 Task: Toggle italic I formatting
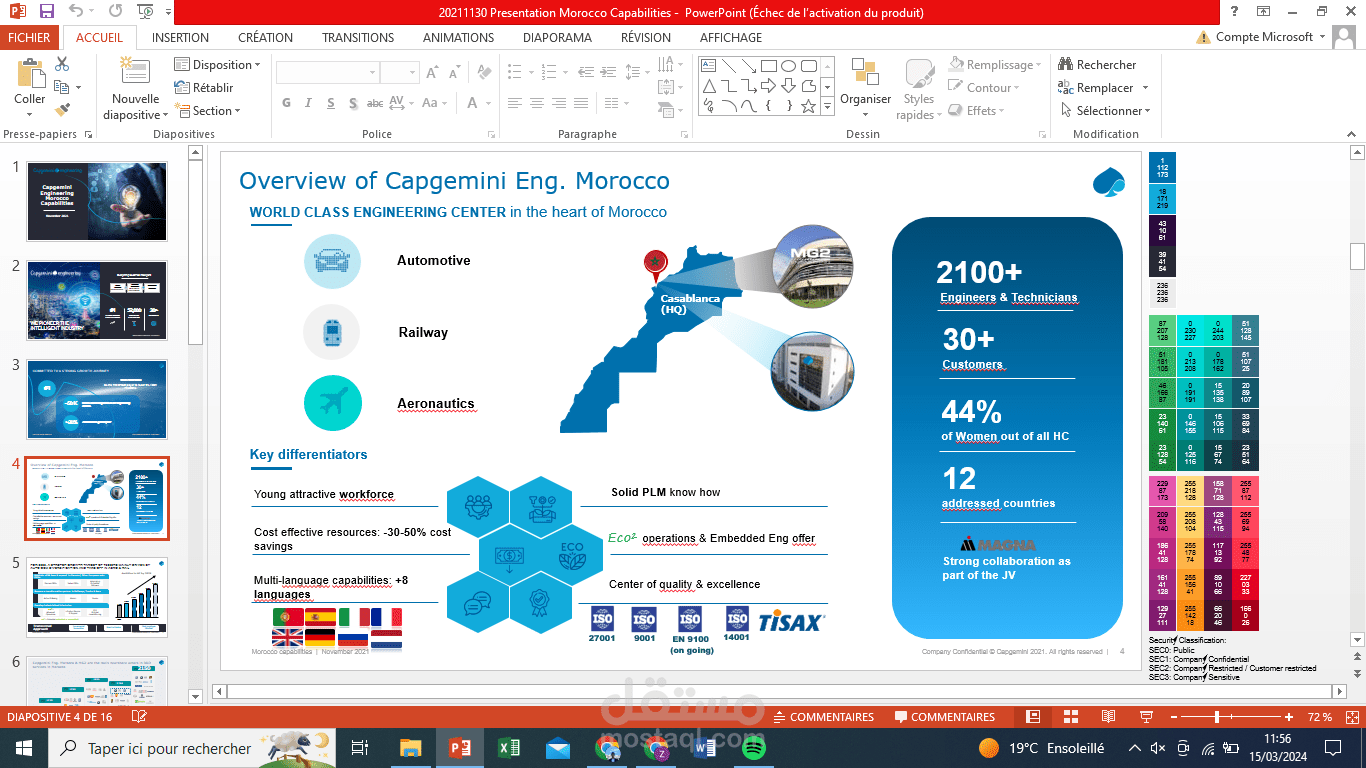[308, 103]
